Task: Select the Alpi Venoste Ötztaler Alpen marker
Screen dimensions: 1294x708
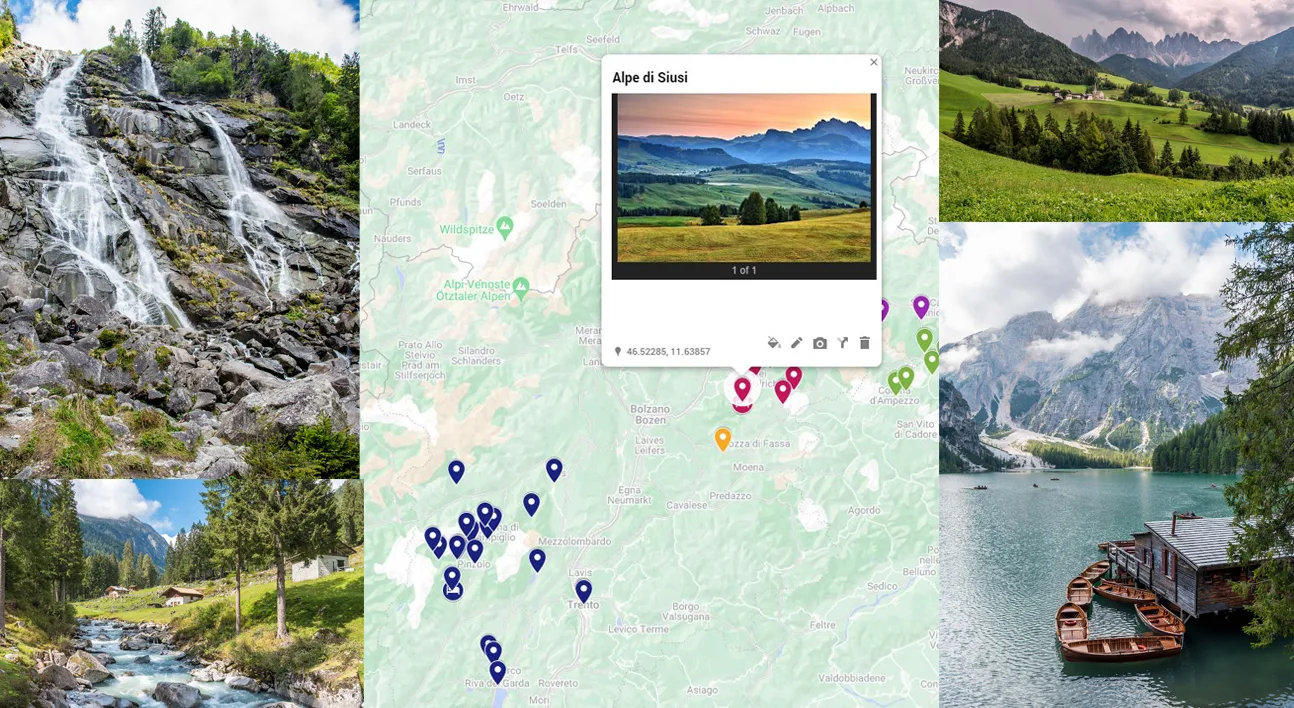Action: tap(521, 289)
